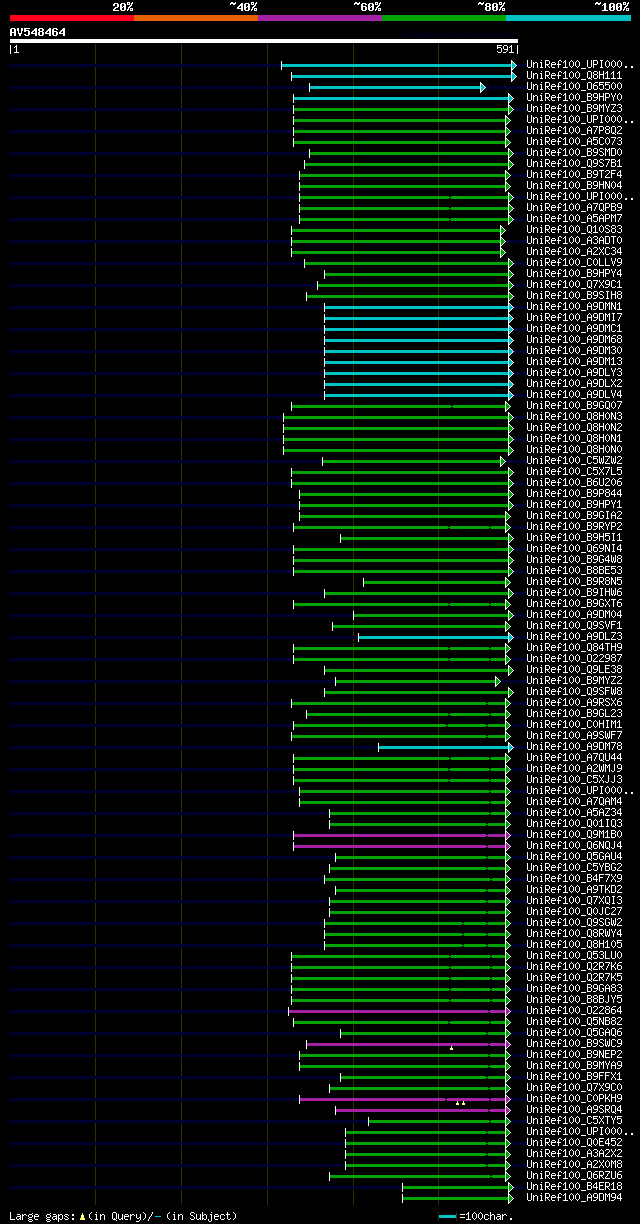Select the UniRef100_B6U206 label
This screenshot has width=640, height=1224.
point(574,482)
